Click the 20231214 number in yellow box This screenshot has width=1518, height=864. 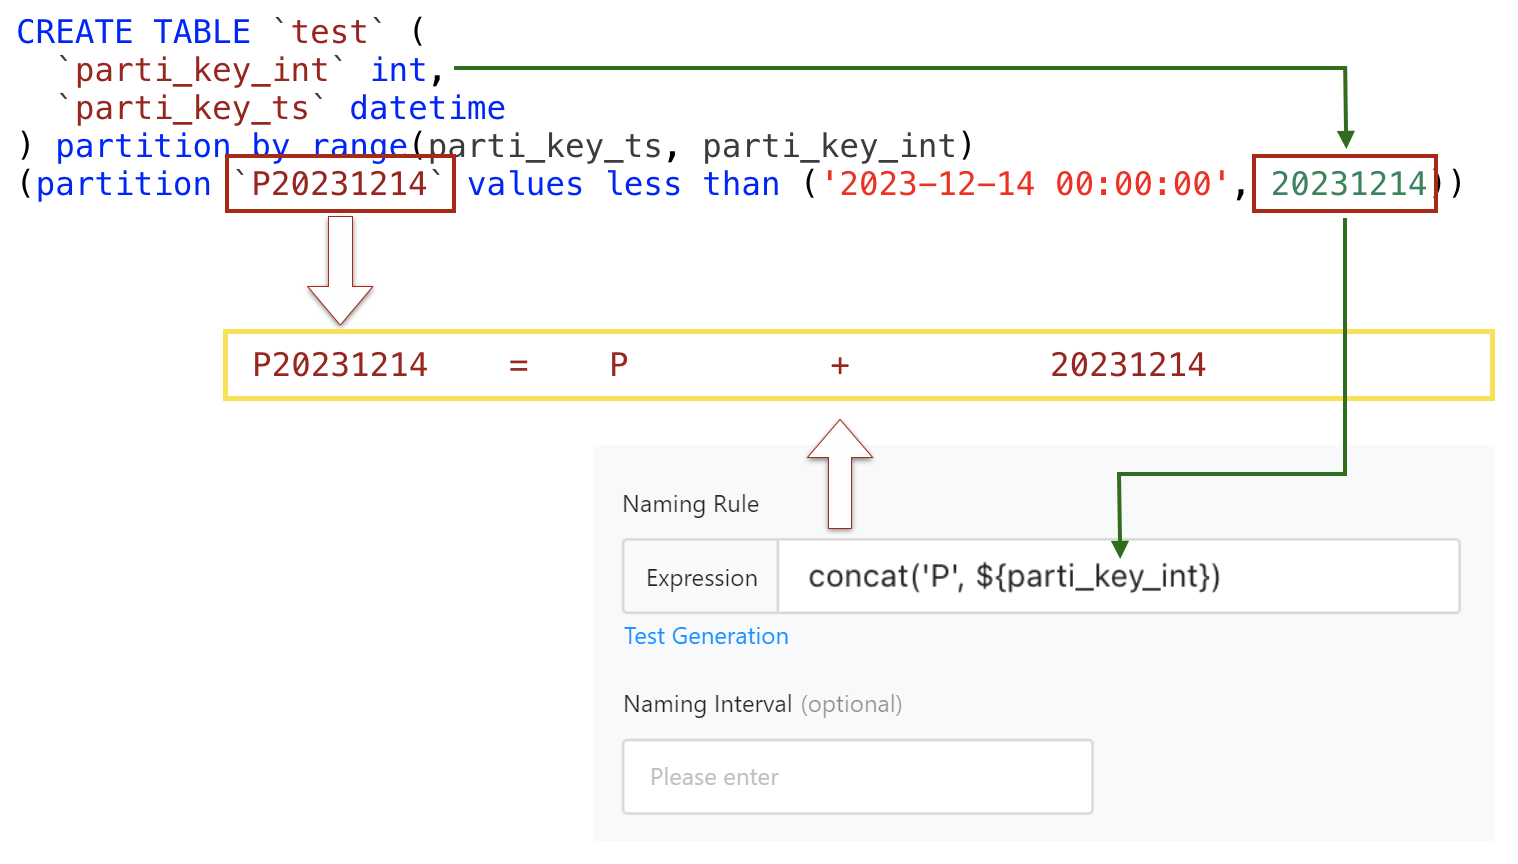(x=1128, y=365)
